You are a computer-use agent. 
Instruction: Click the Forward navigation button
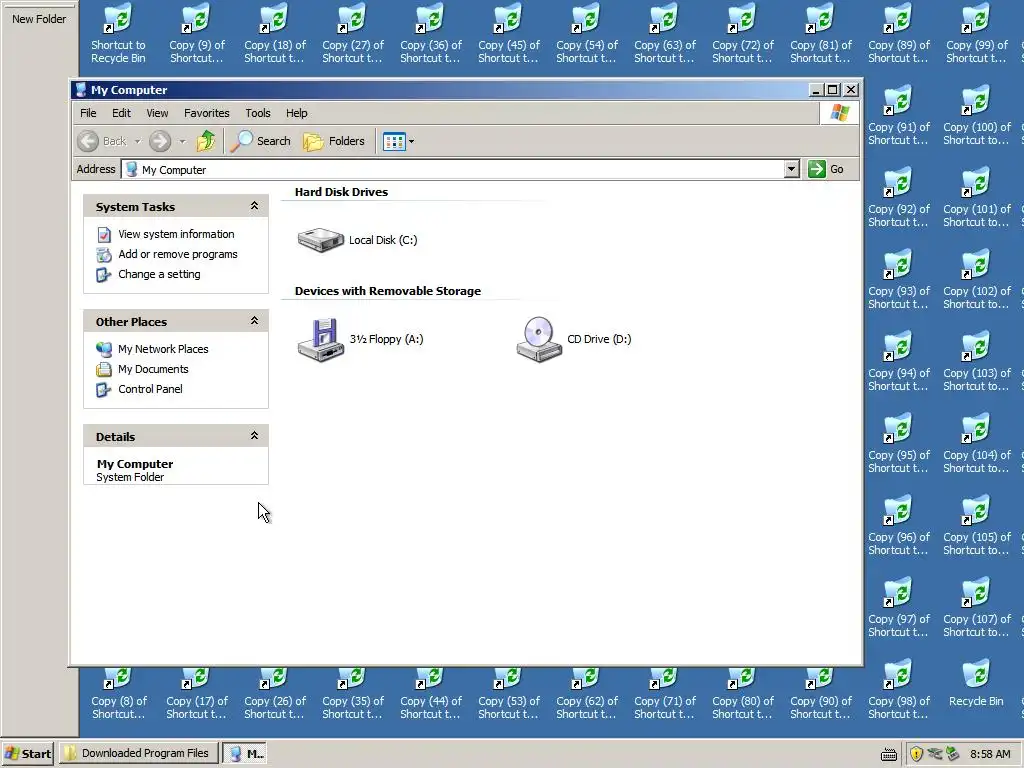(x=160, y=140)
